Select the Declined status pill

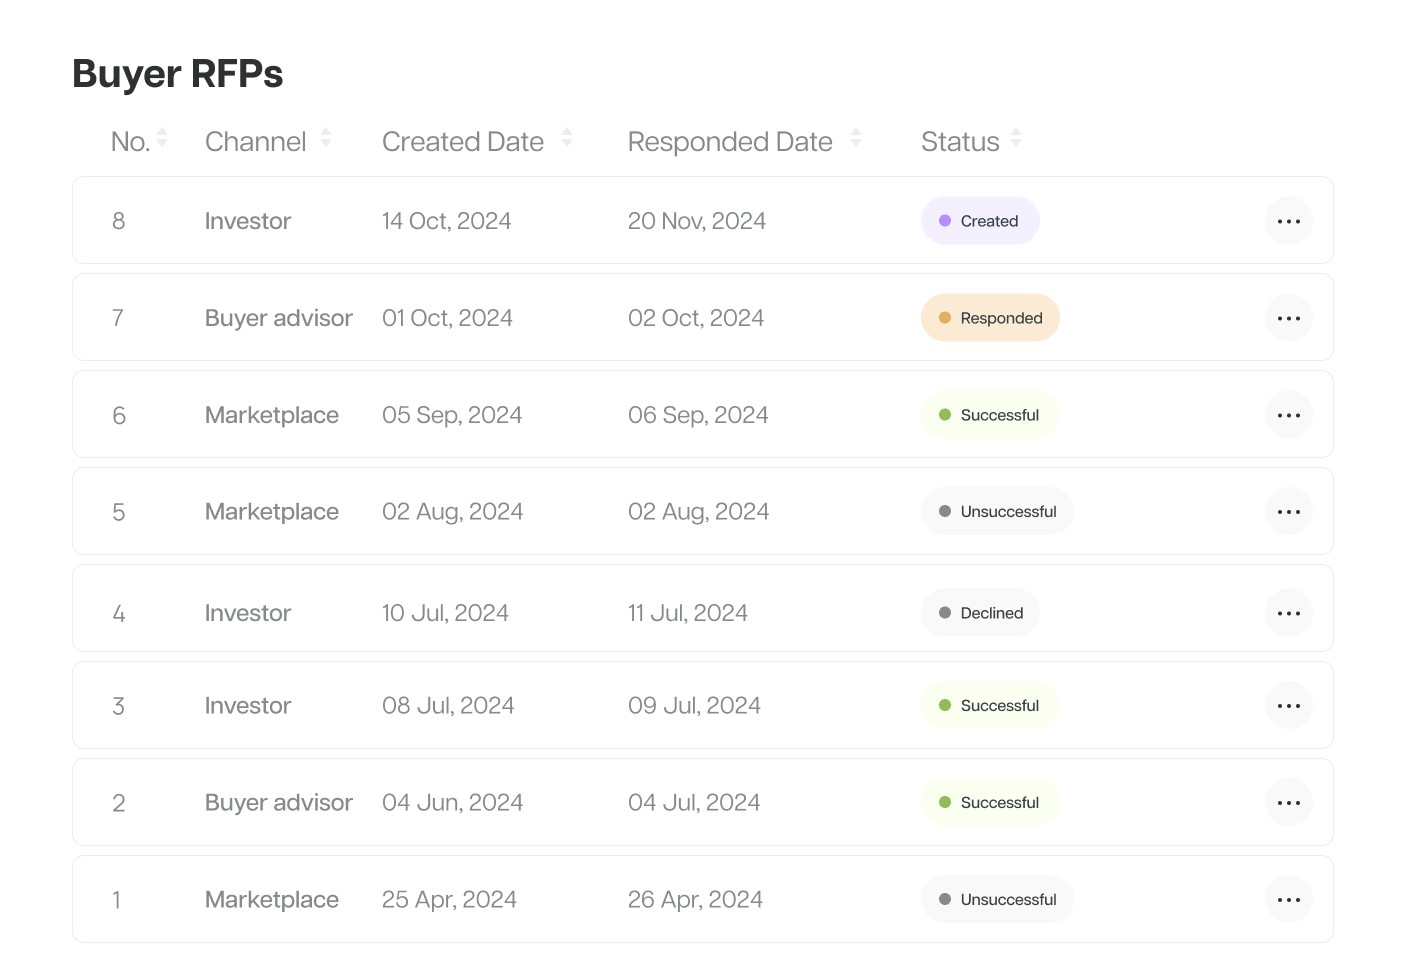980,613
